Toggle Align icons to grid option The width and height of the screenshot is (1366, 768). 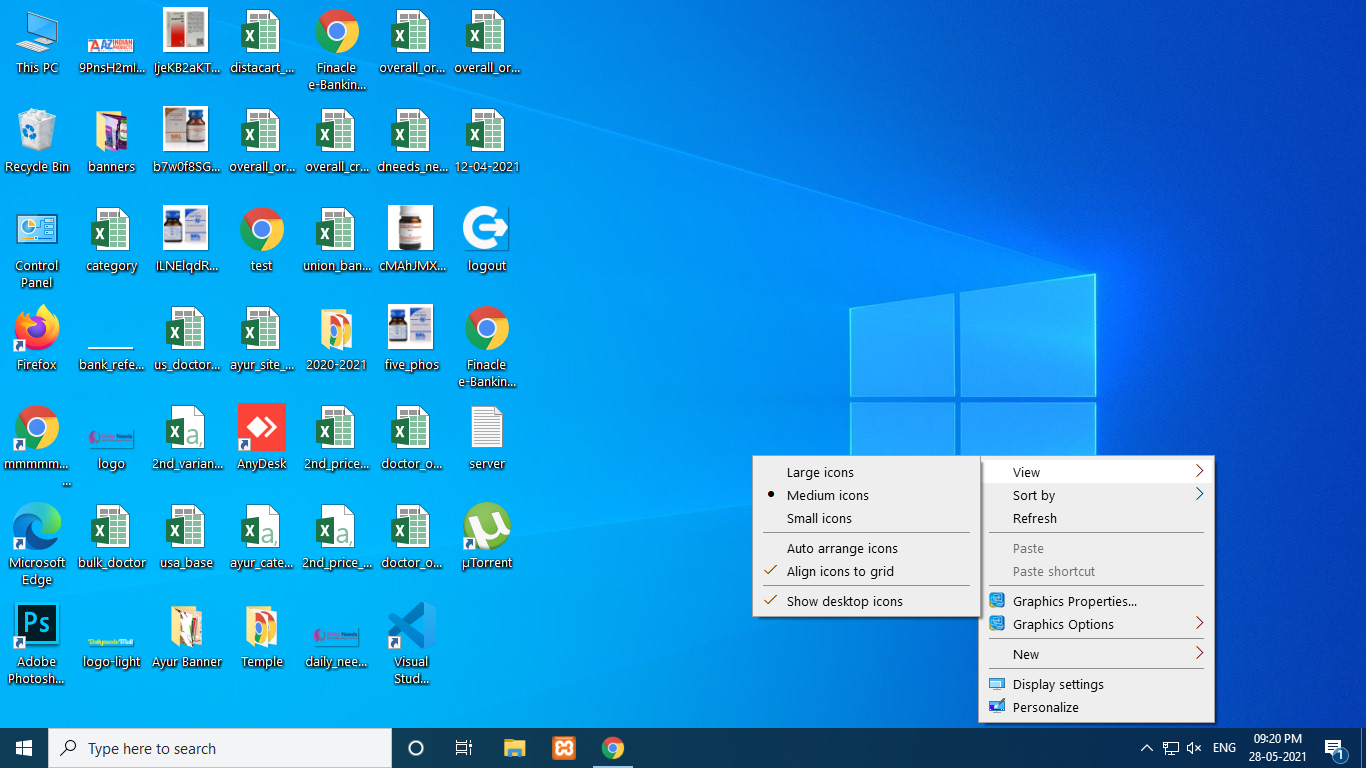pyautogui.click(x=840, y=572)
